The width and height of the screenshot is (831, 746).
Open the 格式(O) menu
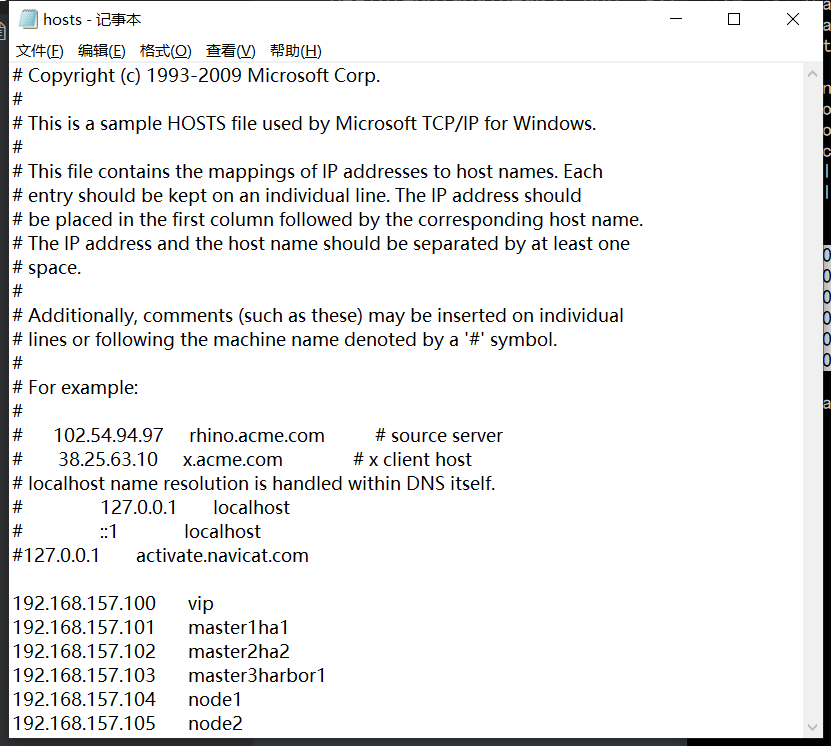165,51
